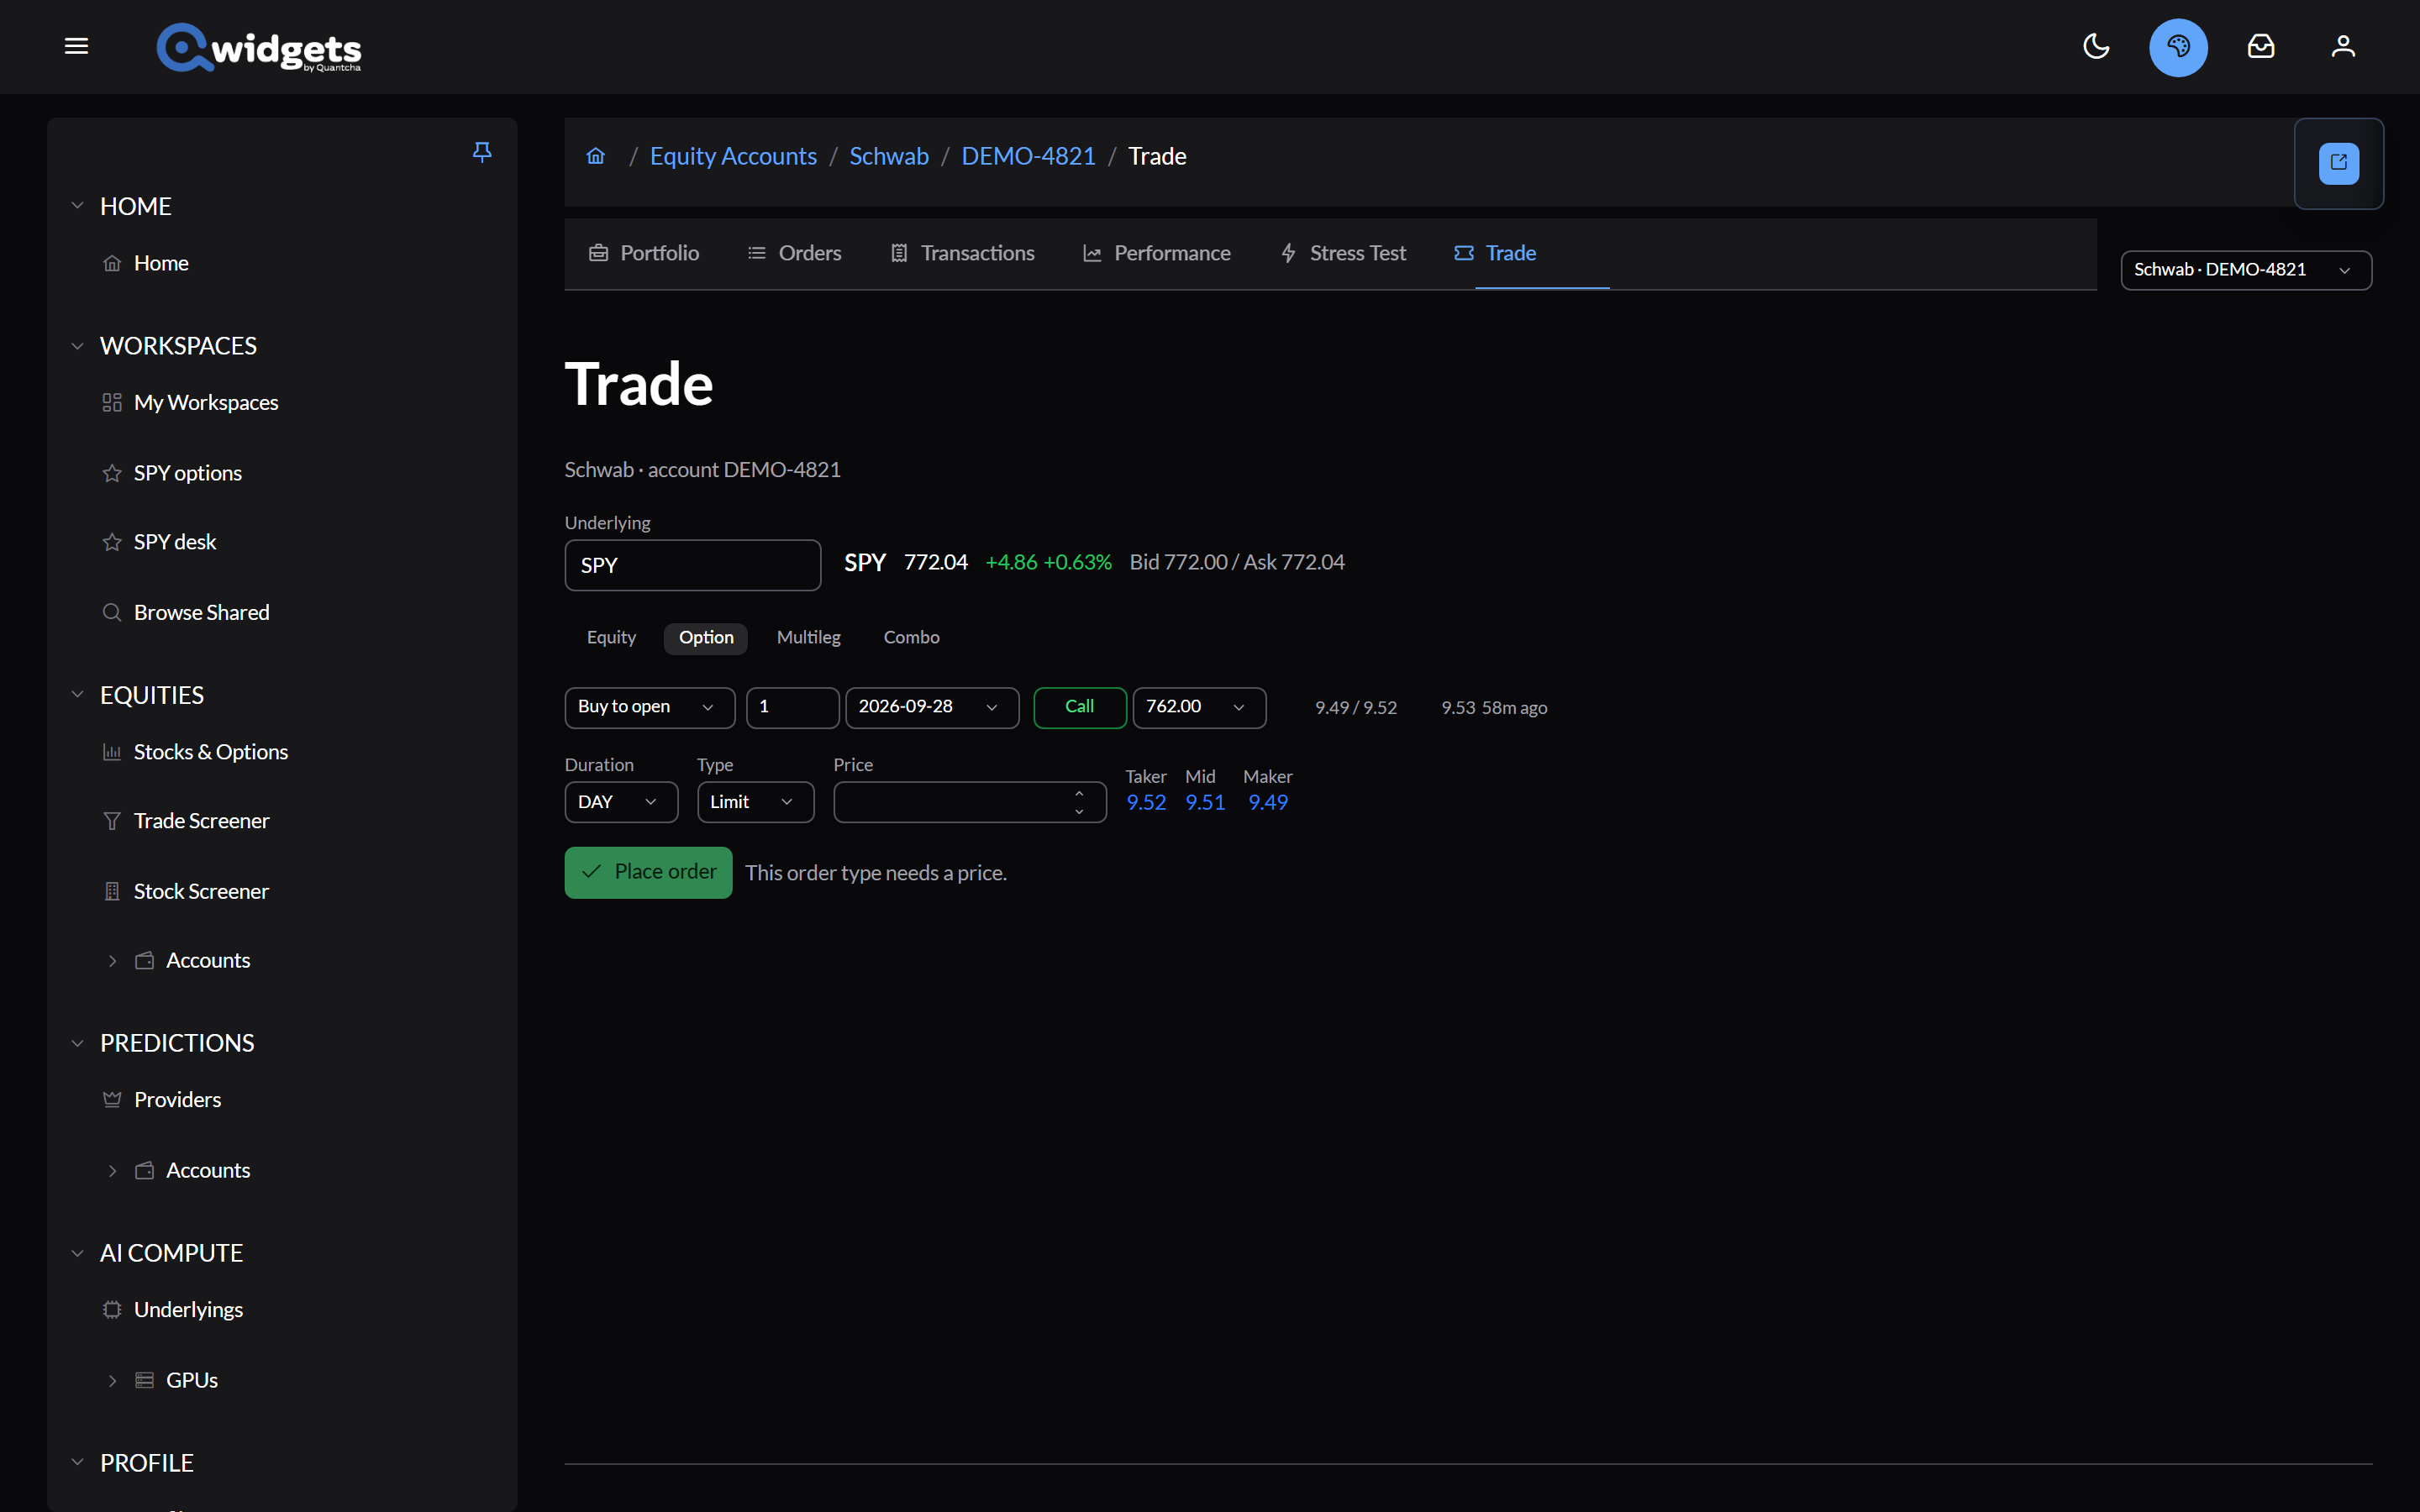Open My Workspaces
Screen dimensions: 2420x1512
206,402
